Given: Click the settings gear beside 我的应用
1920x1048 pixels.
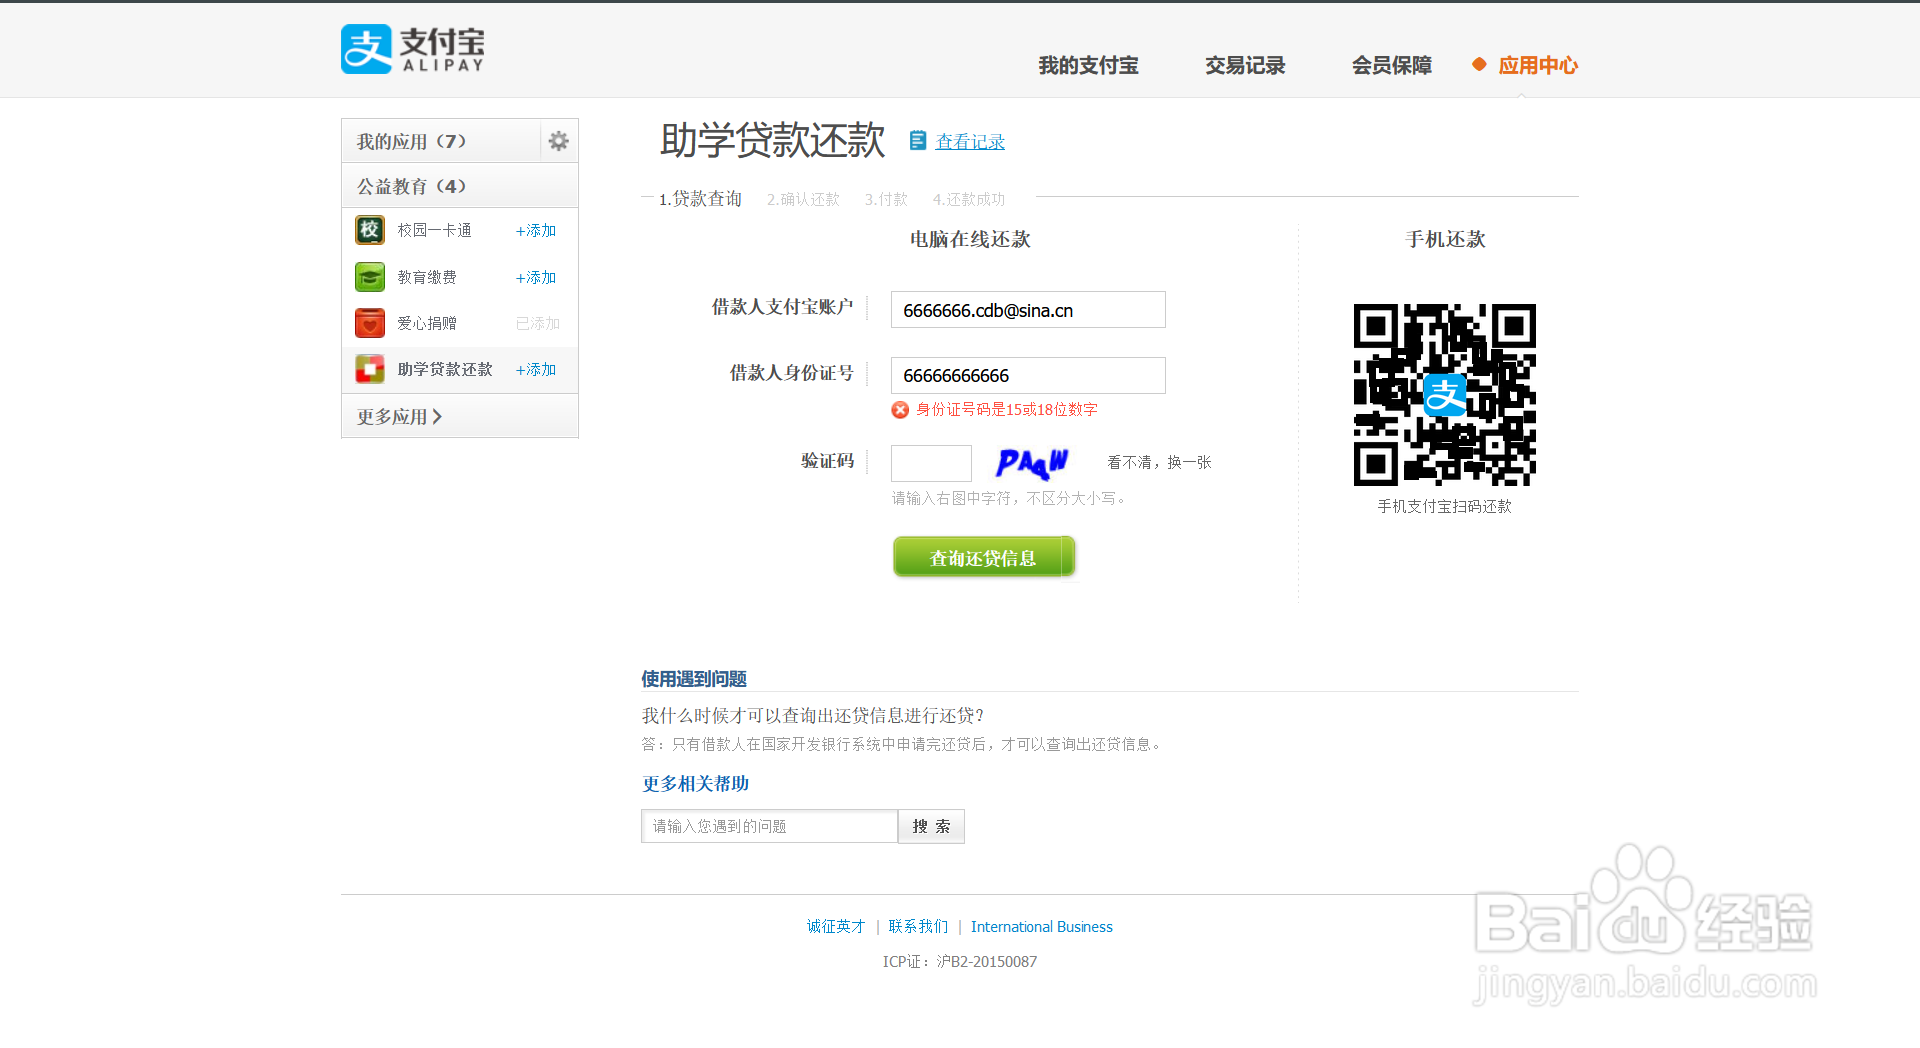Looking at the screenshot, I should [x=558, y=141].
